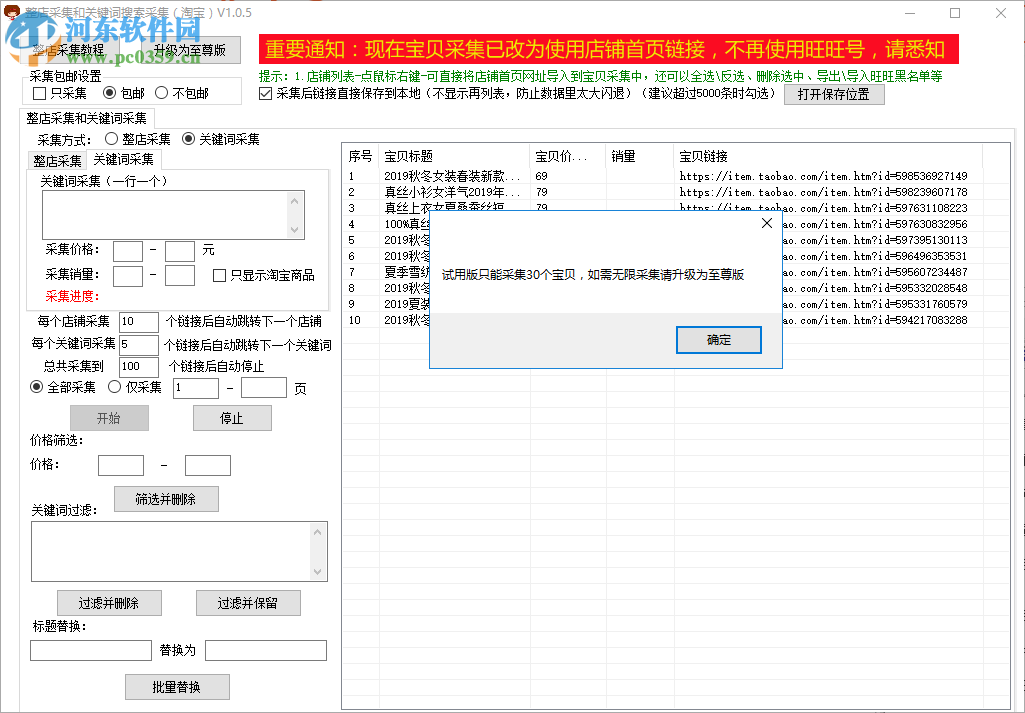Click the 整店采集和关键词采集 tab header
The width and height of the screenshot is (1025, 713).
pos(83,118)
